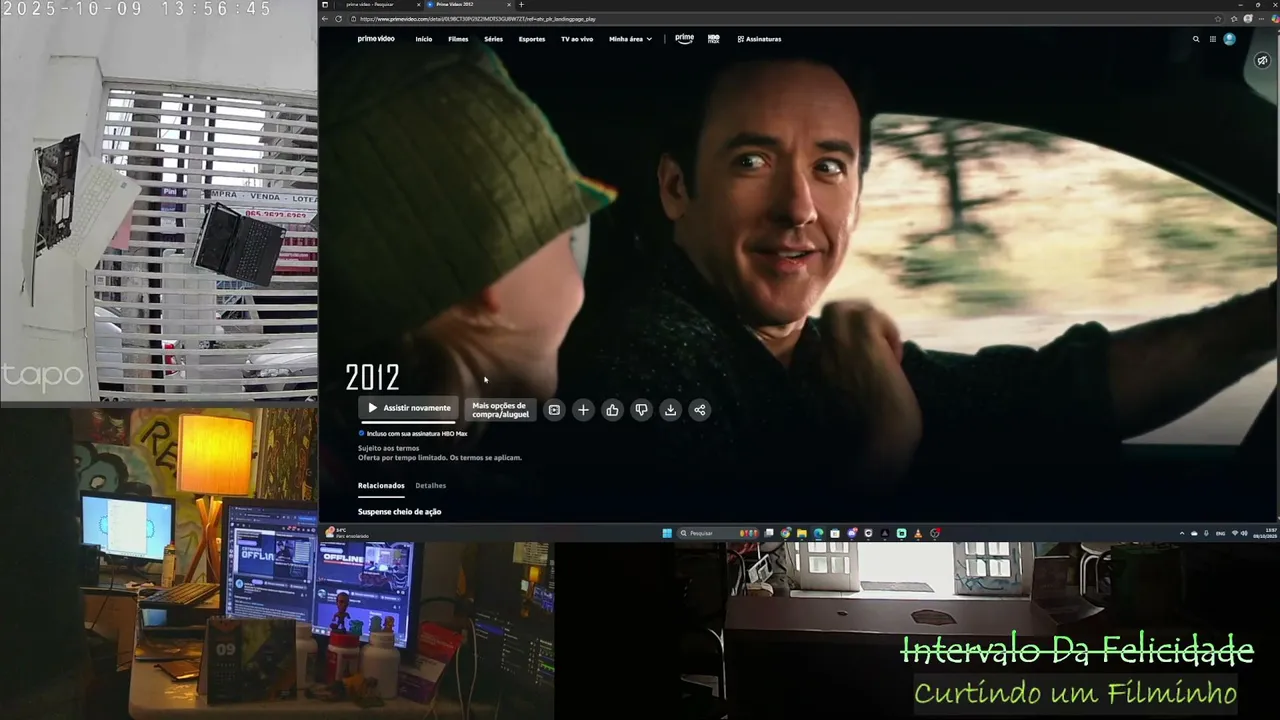Click the movie title '2012'
The width and height of the screenshot is (1280, 720).
pyautogui.click(x=373, y=377)
